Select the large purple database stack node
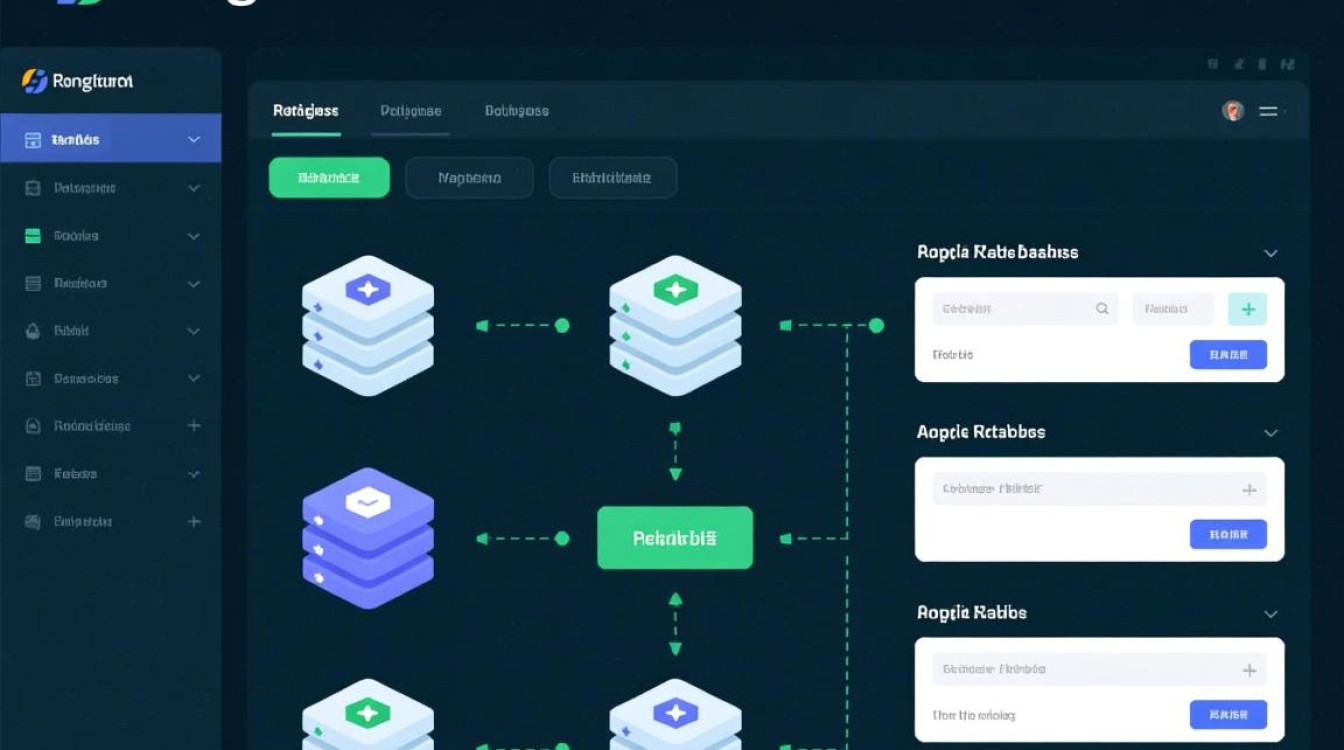The height and width of the screenshot is (750, 1344). [367, 538]
